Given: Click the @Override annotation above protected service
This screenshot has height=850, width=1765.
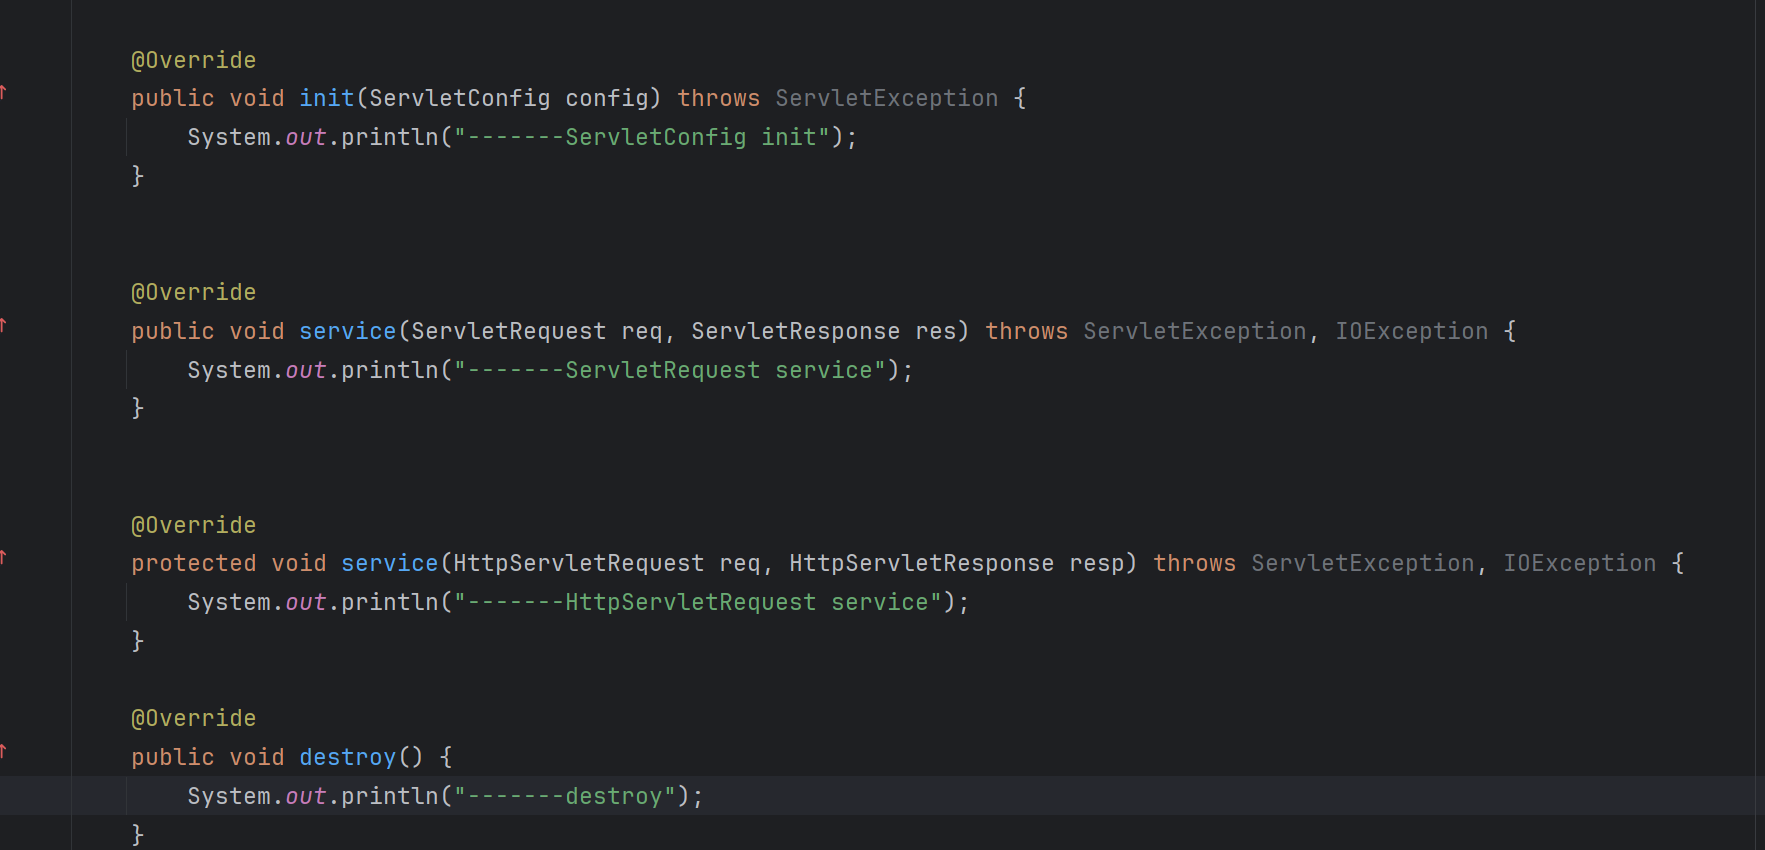Looking at the screenshot, I should pyautogui.click(x=194, y=525).
